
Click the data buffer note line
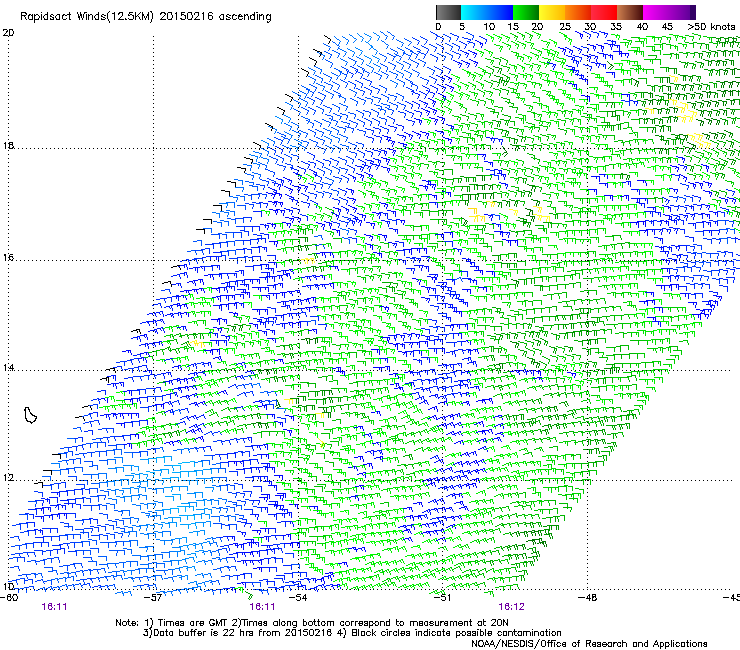(x=352, y=633)
